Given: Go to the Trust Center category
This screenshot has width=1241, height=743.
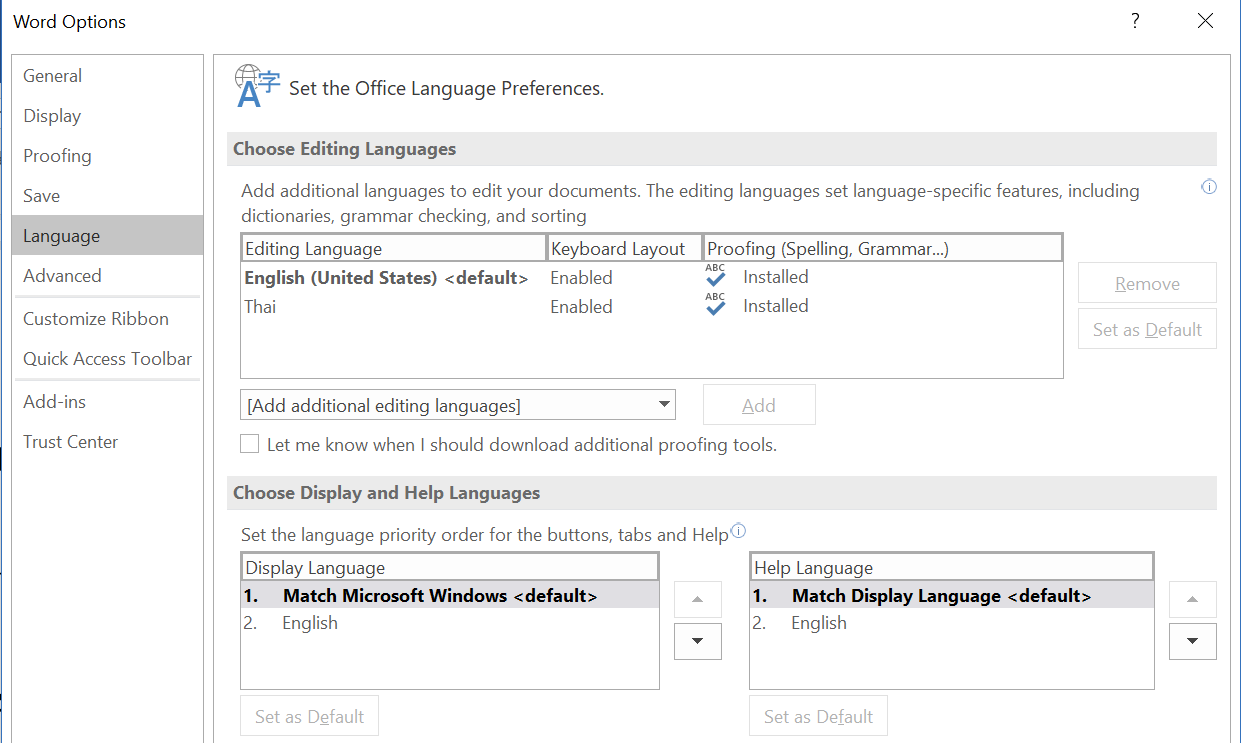Looking at the screenshot, I should (71, 442).
